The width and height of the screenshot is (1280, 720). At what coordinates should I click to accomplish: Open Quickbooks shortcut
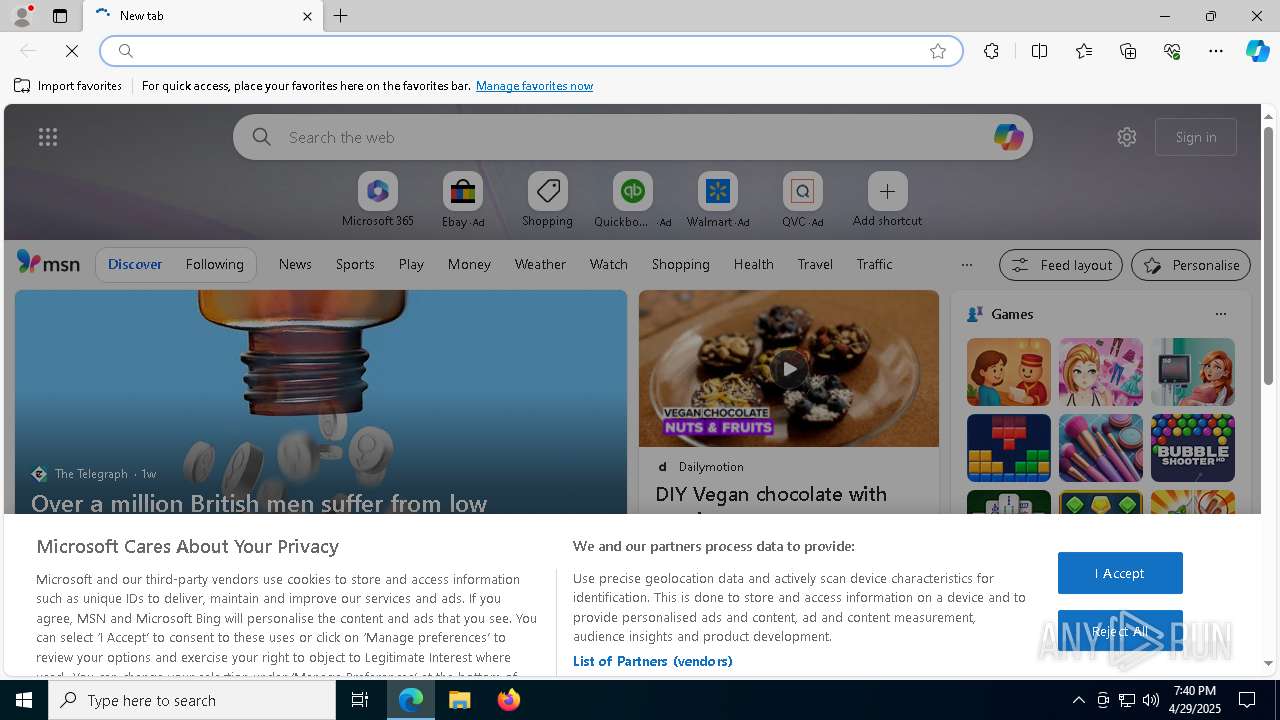[632, 200]
